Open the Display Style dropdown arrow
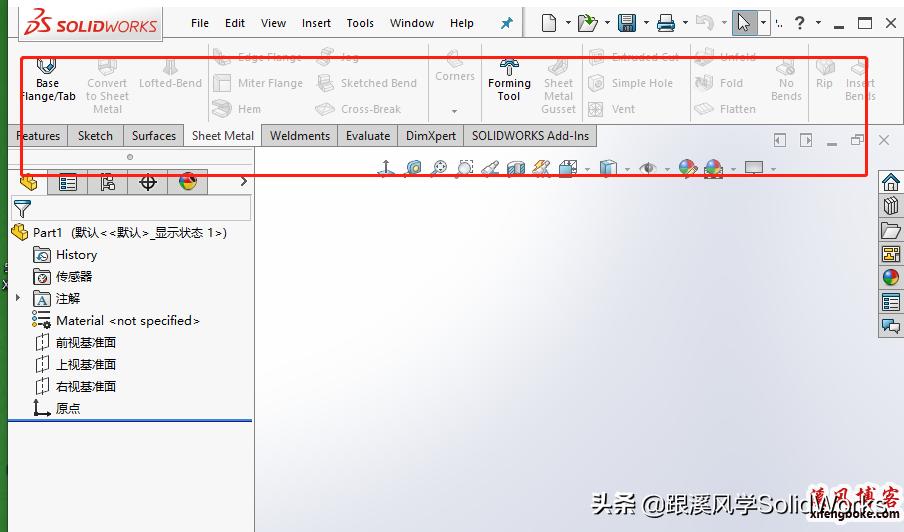This screenshot has height=532, width=904. coord(627,169)
